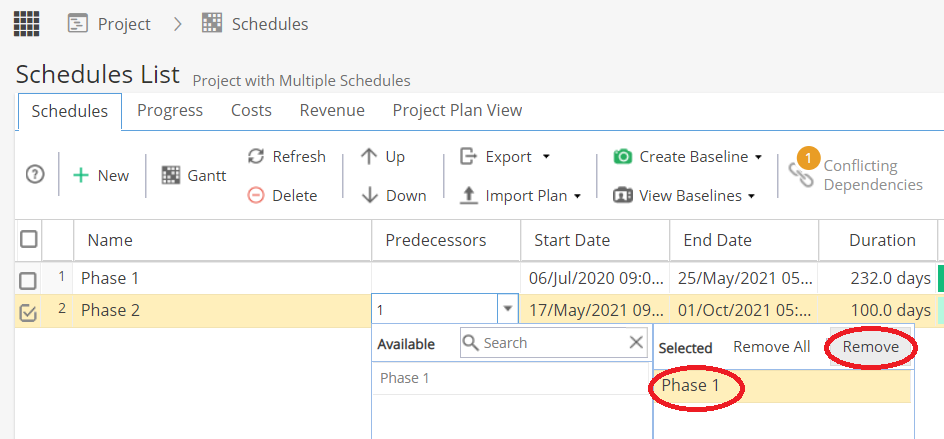Toggle the select-all header checkbox

click(29, 240)
